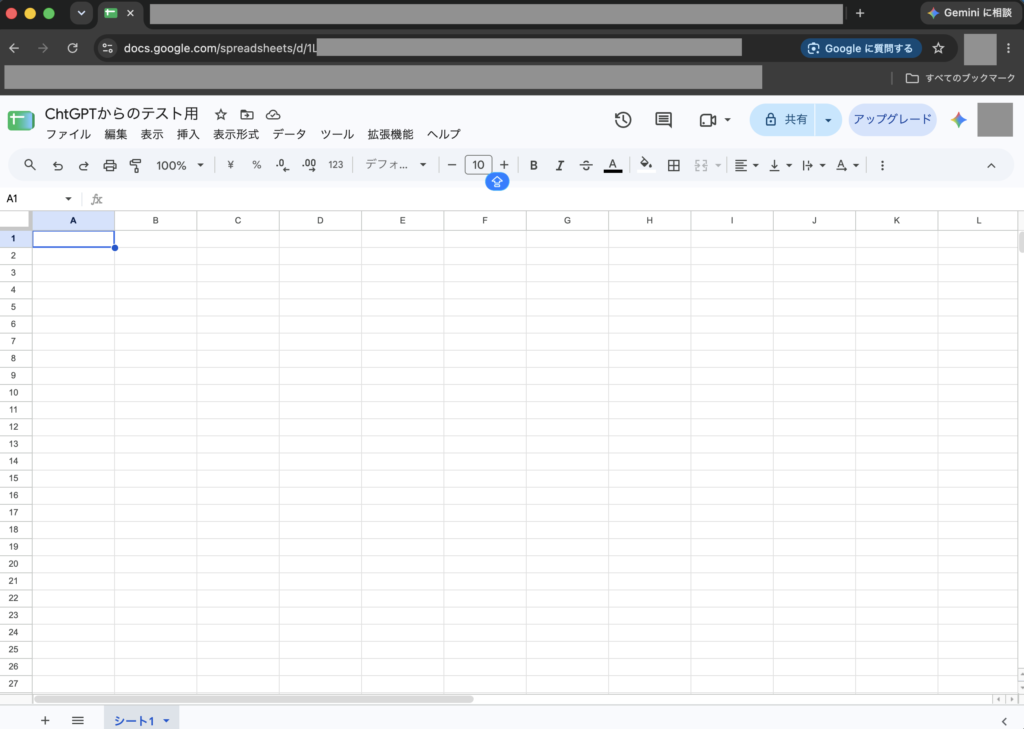Decrease font size with minus

pos(451,165)
